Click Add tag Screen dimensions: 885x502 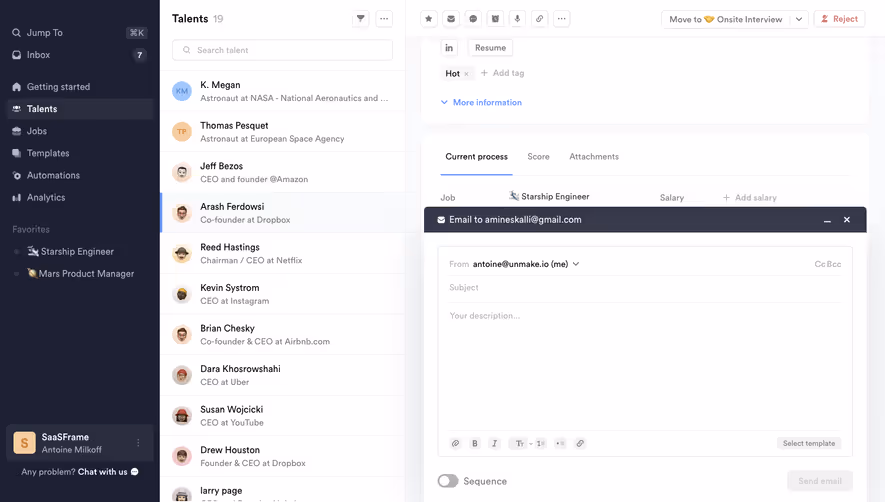coord(502,73)
